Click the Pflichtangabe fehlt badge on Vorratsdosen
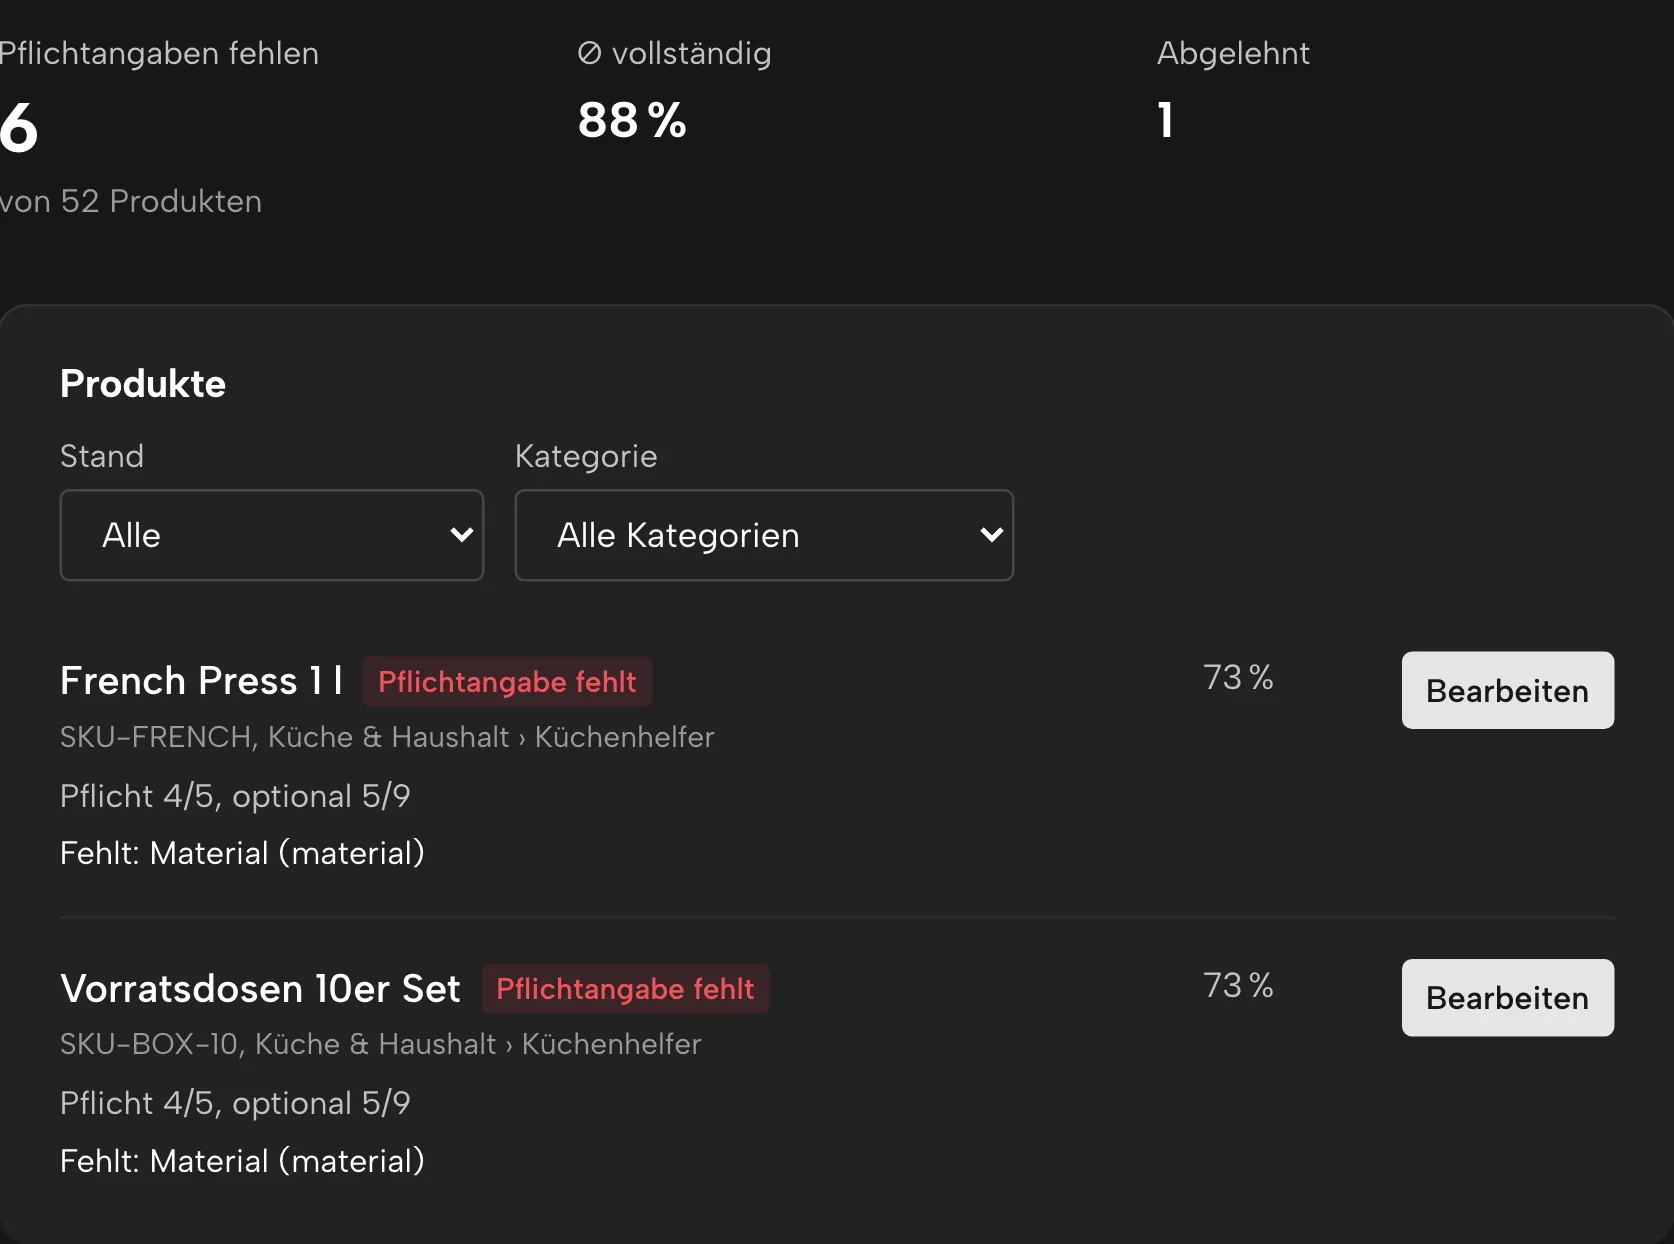 (x=625, y=989)
